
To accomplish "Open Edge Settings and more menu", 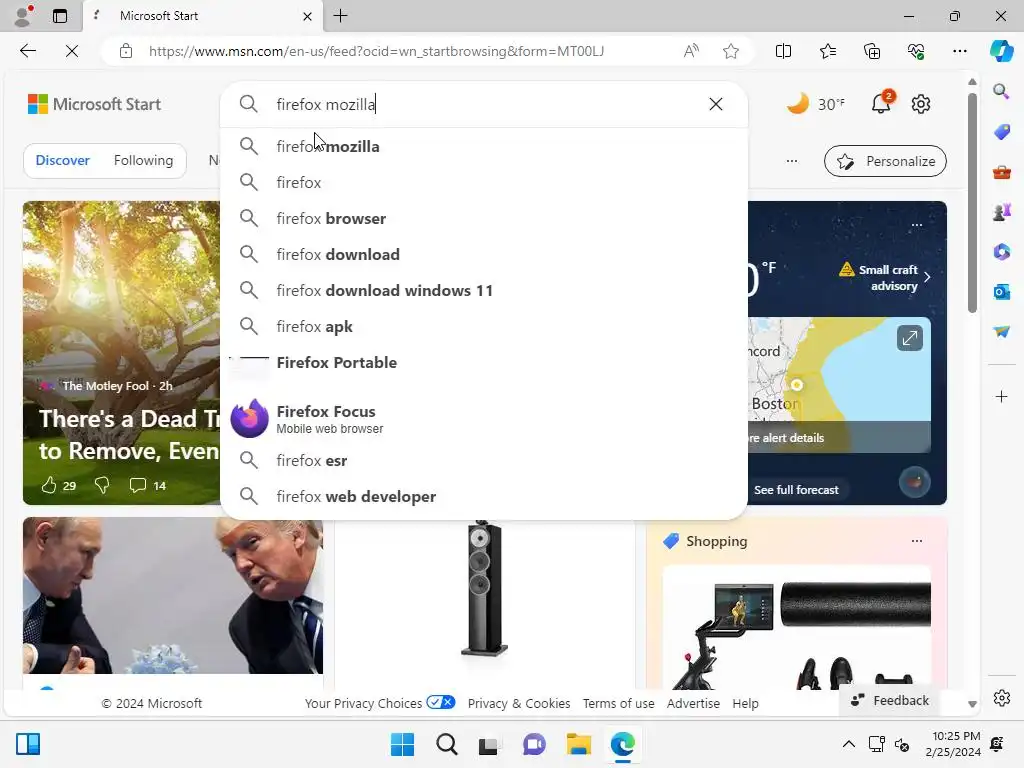I will 959,51.
